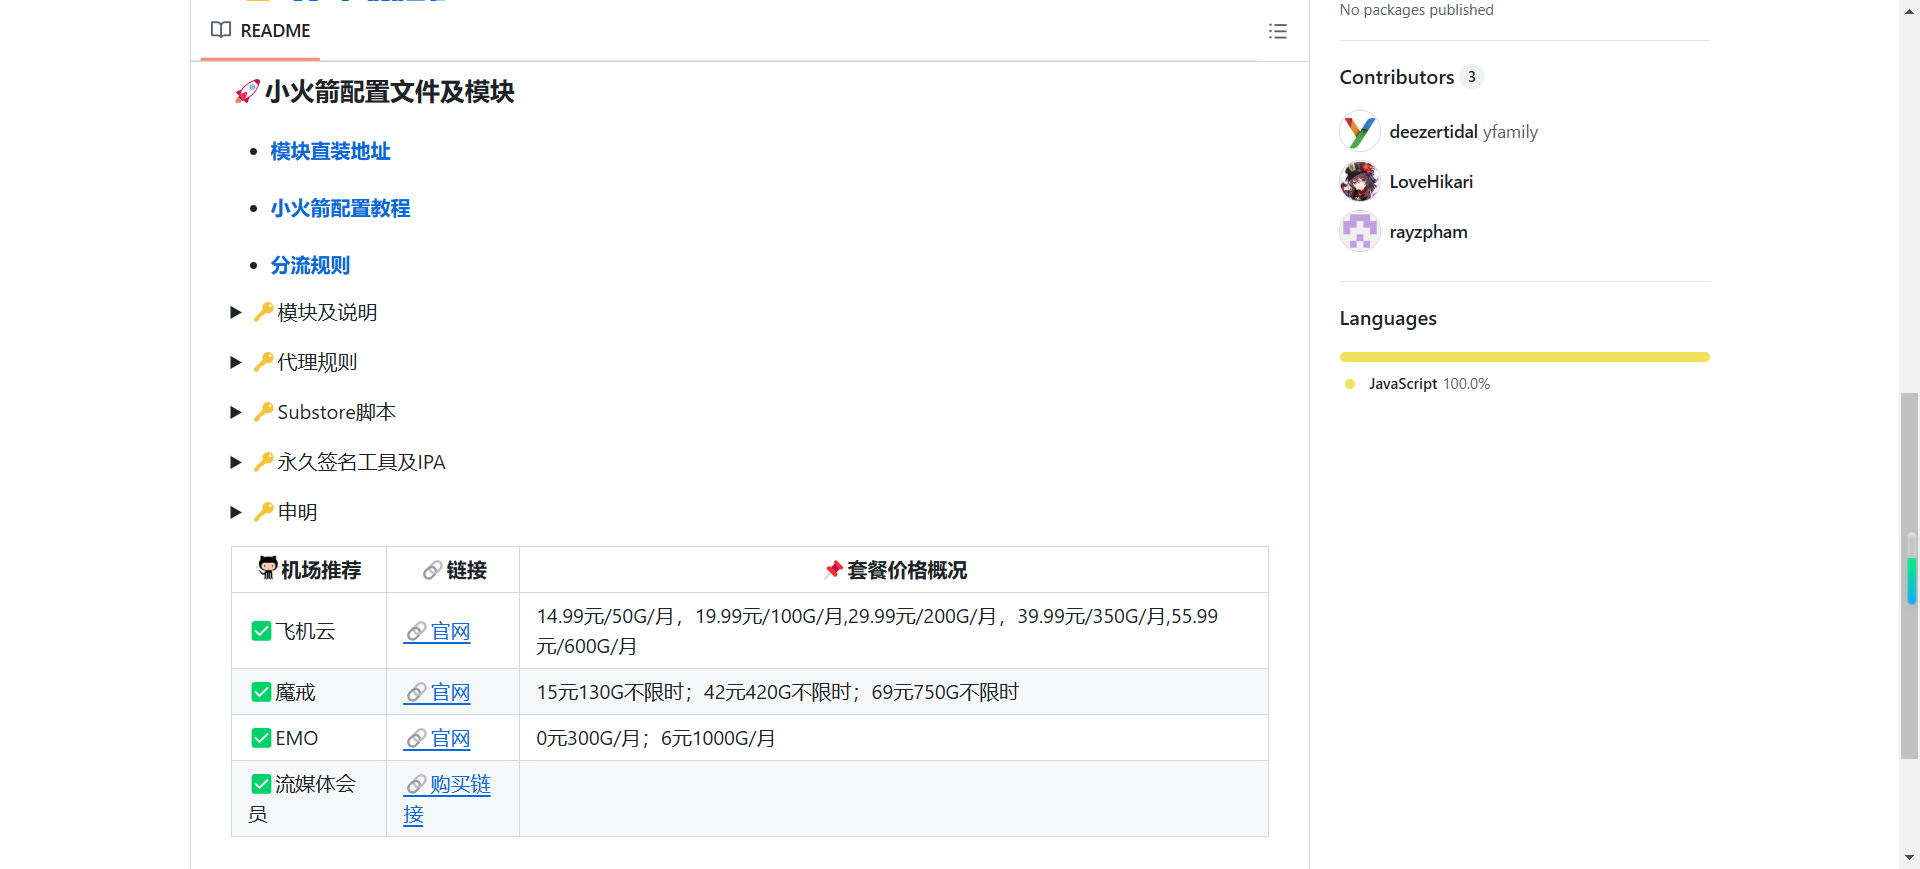This screenshot has height=869, width=1920.
Task: Click the green checkmark beside 飞机云
Action: coord(261,631)
